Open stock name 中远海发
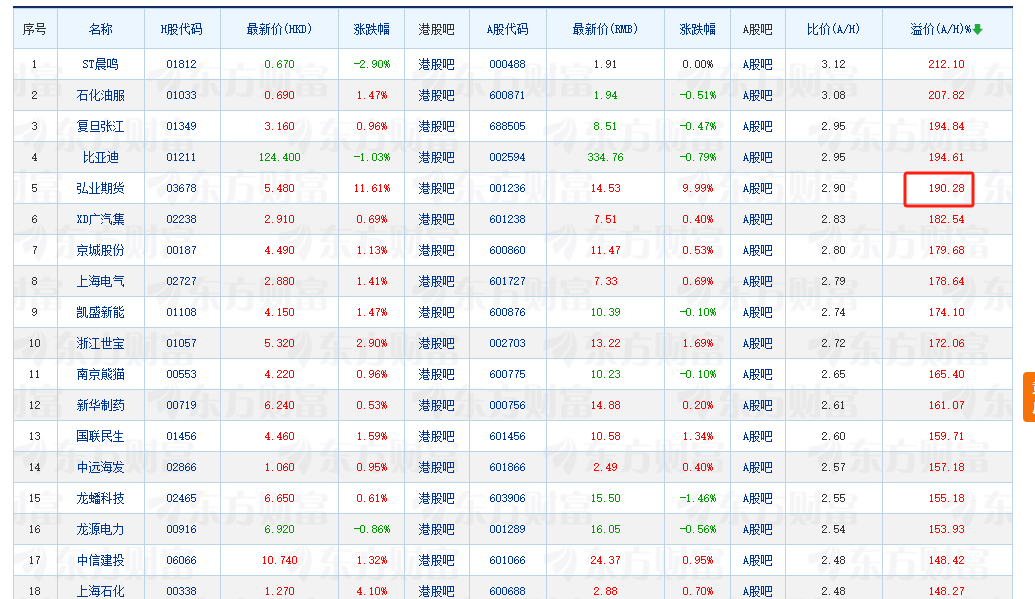Viewport: 1035px width, 599px height. pyautogui.click(x=100, y=468)
